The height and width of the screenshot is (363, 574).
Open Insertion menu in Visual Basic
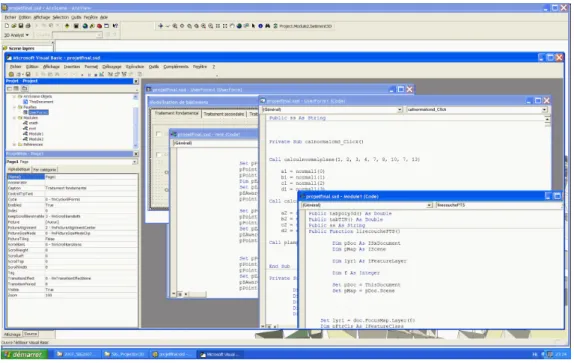click(x=72, y=67)
